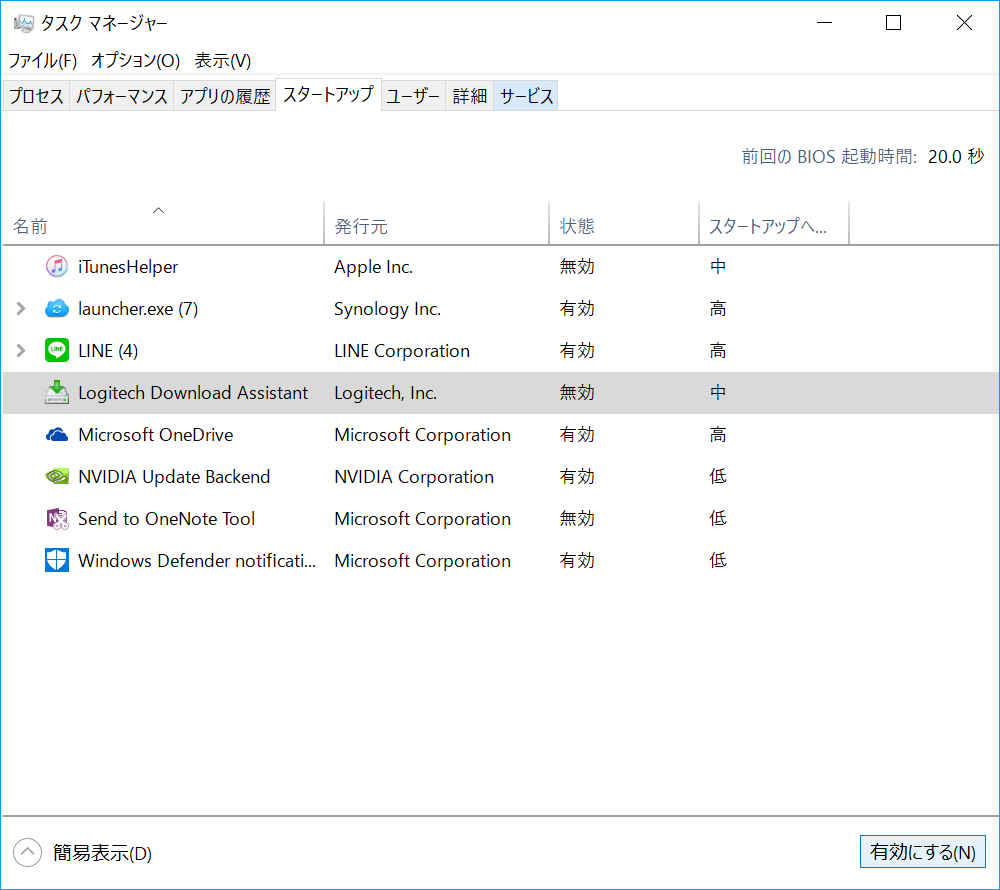
Task: Sort by the スタートアップへ... column header
Action: click(774, 223)
